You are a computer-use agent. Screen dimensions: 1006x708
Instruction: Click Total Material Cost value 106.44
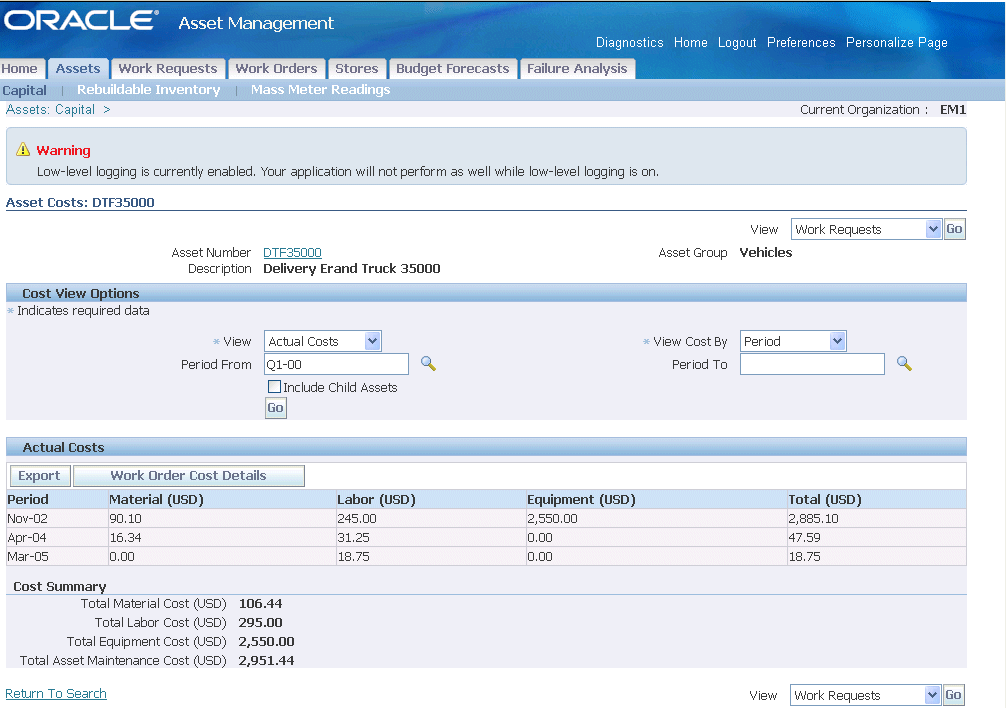click(260, 603)
